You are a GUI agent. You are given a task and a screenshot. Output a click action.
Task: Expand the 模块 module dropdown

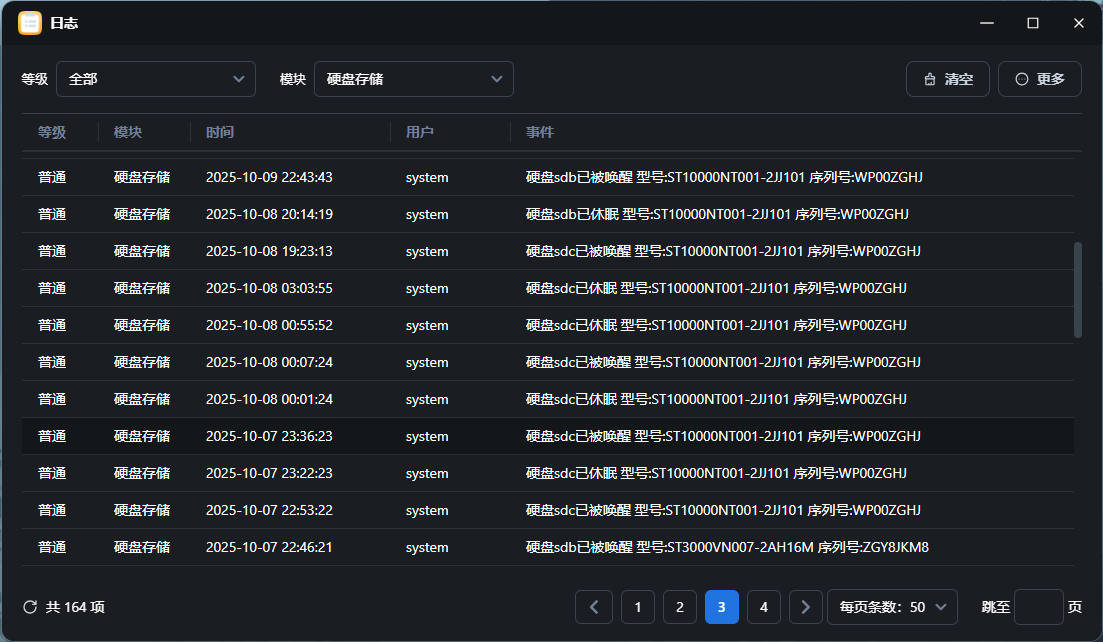pyautogui.click(x=414, y=79)
